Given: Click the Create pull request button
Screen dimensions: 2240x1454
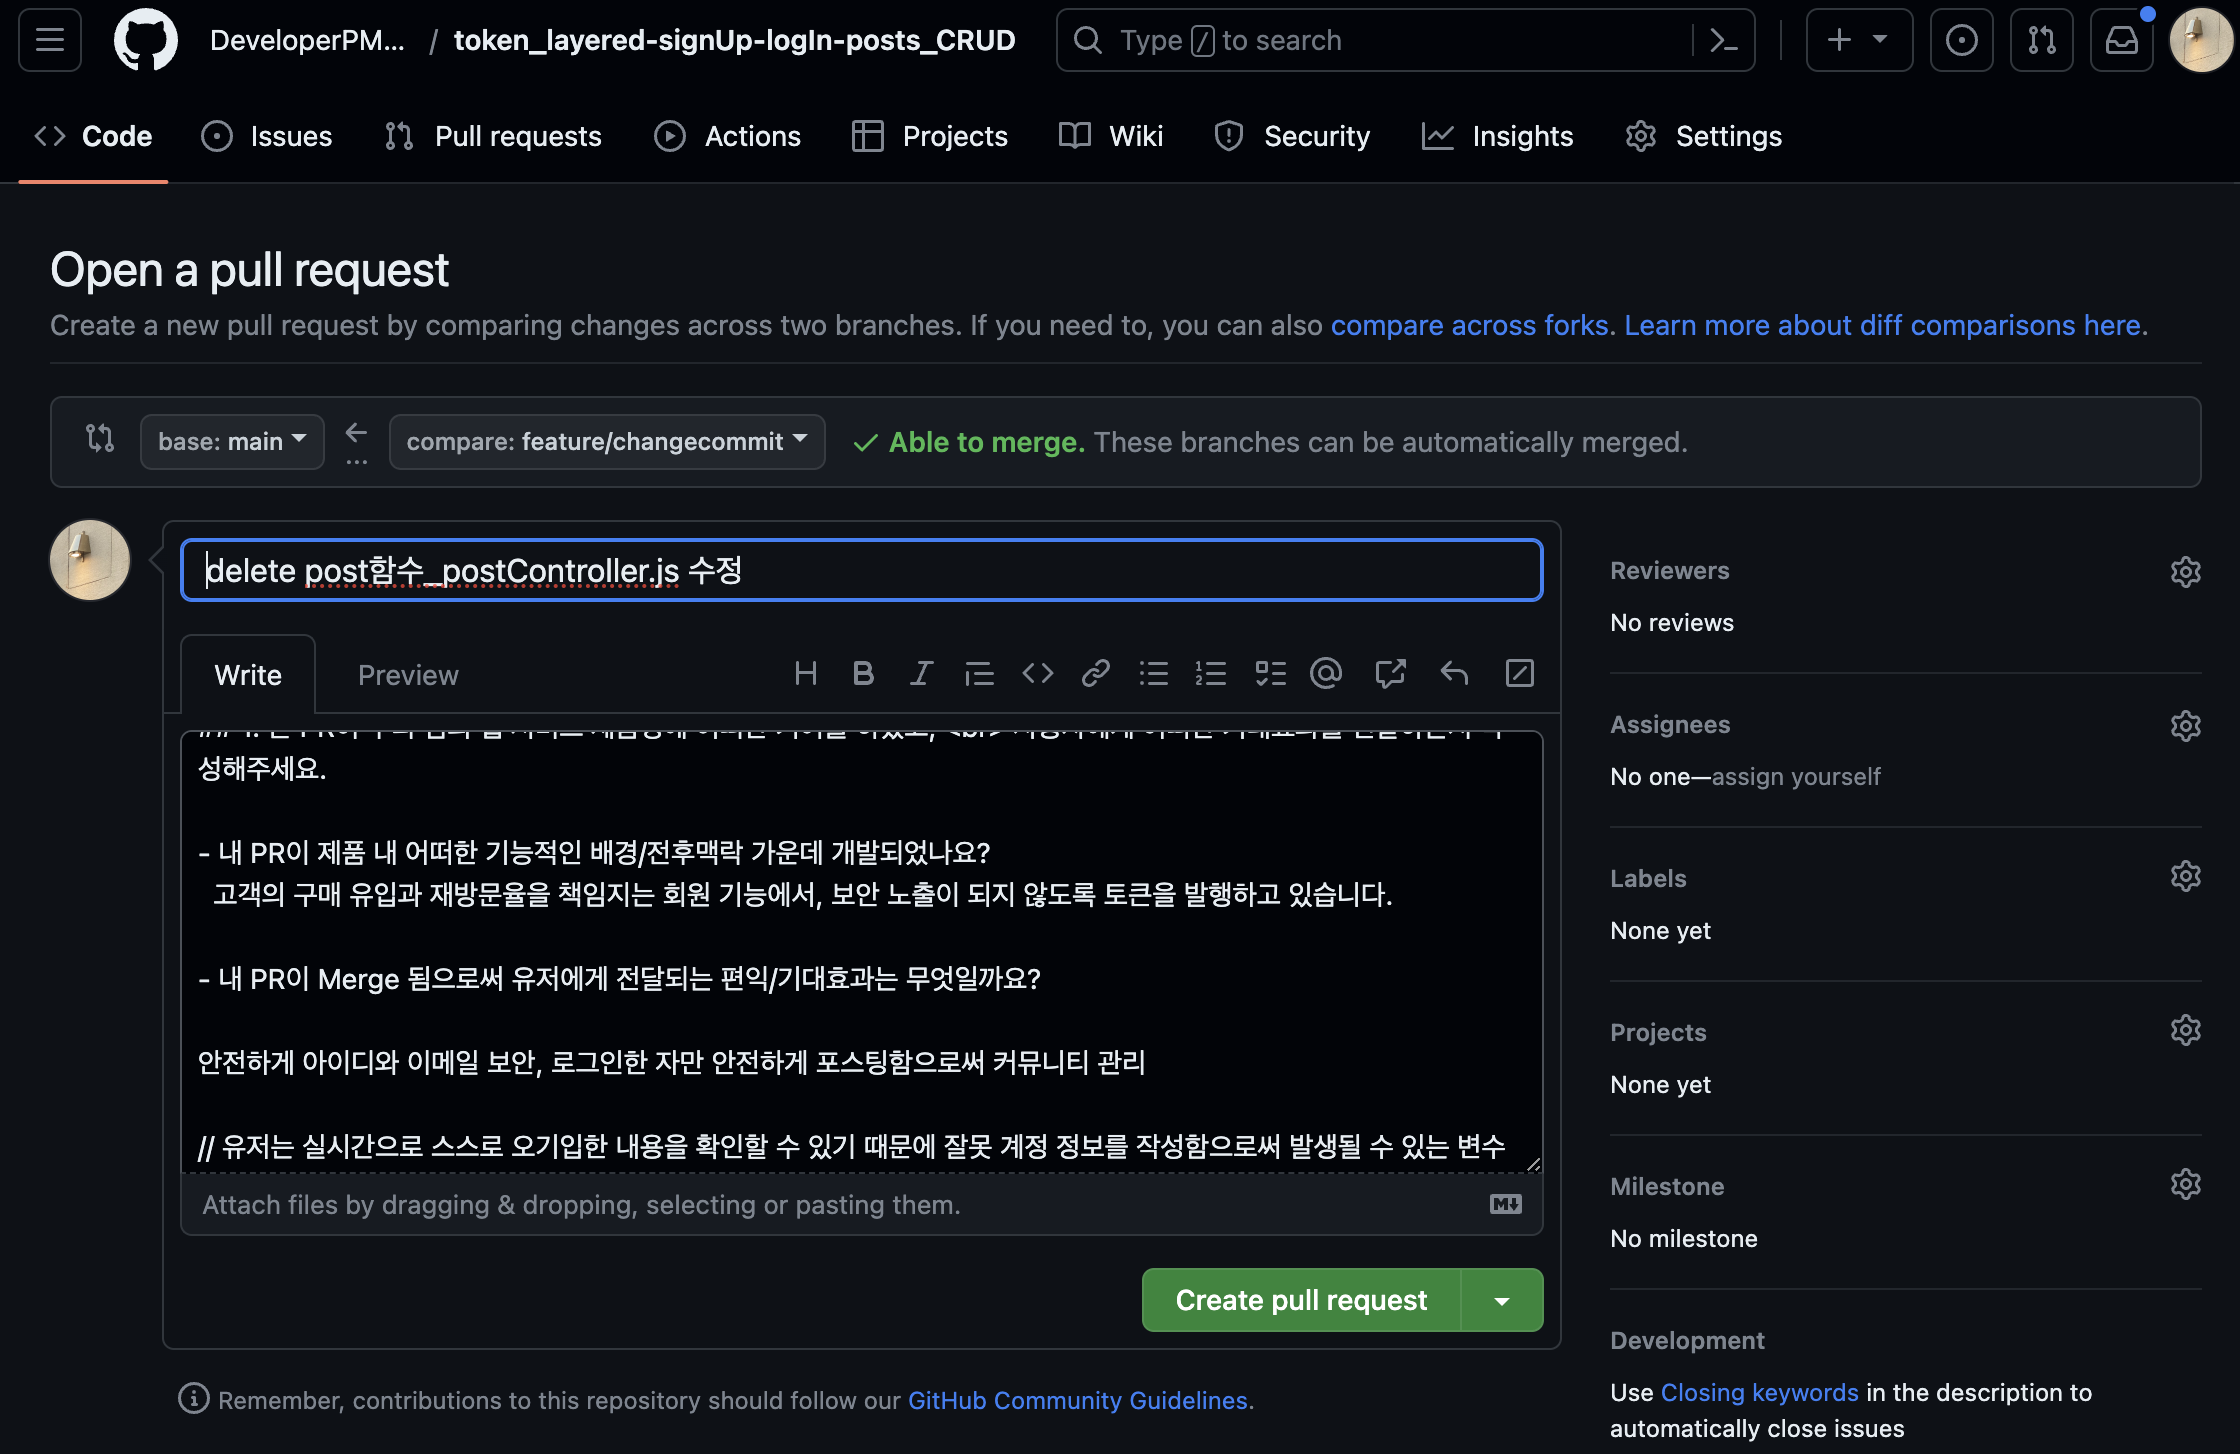Looking at the screenshot, I should point(1300,1300).
